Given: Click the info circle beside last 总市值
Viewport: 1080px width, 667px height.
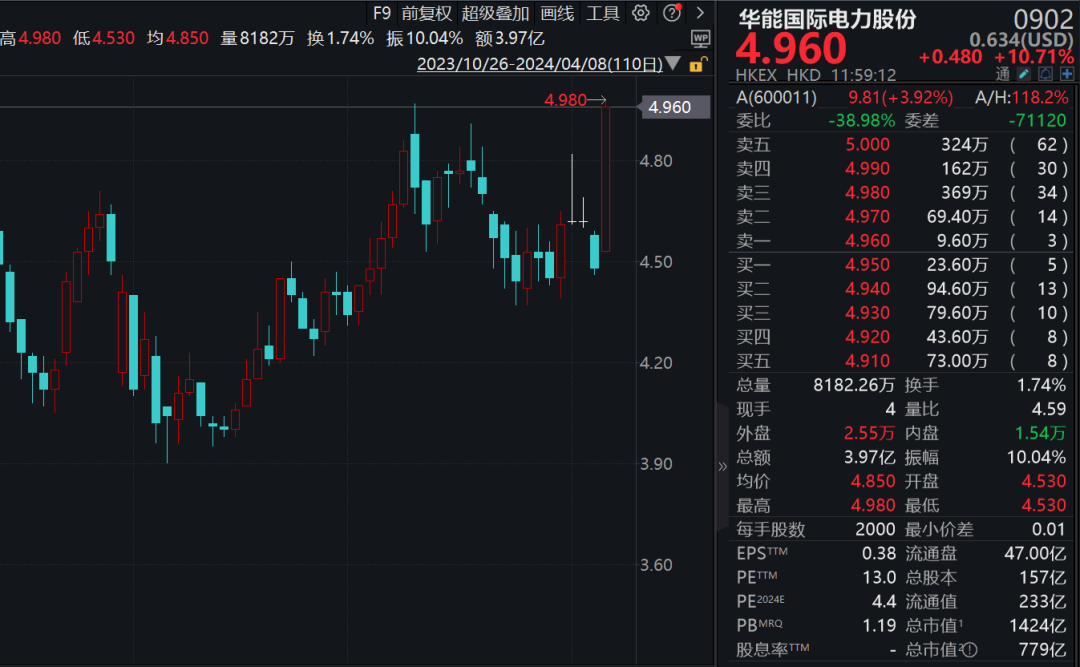Looking at the screenshot, I should 969,650.
